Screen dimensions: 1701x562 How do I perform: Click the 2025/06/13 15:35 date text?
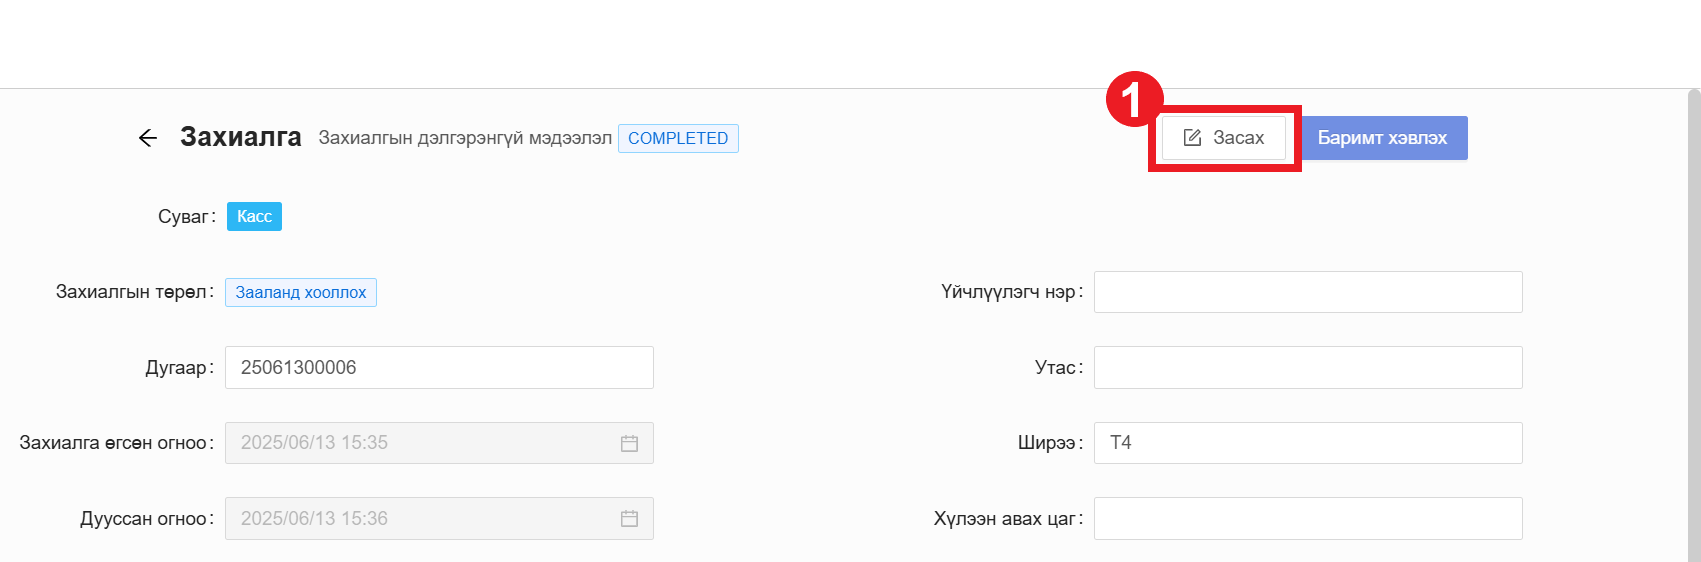tap(314, 443)
